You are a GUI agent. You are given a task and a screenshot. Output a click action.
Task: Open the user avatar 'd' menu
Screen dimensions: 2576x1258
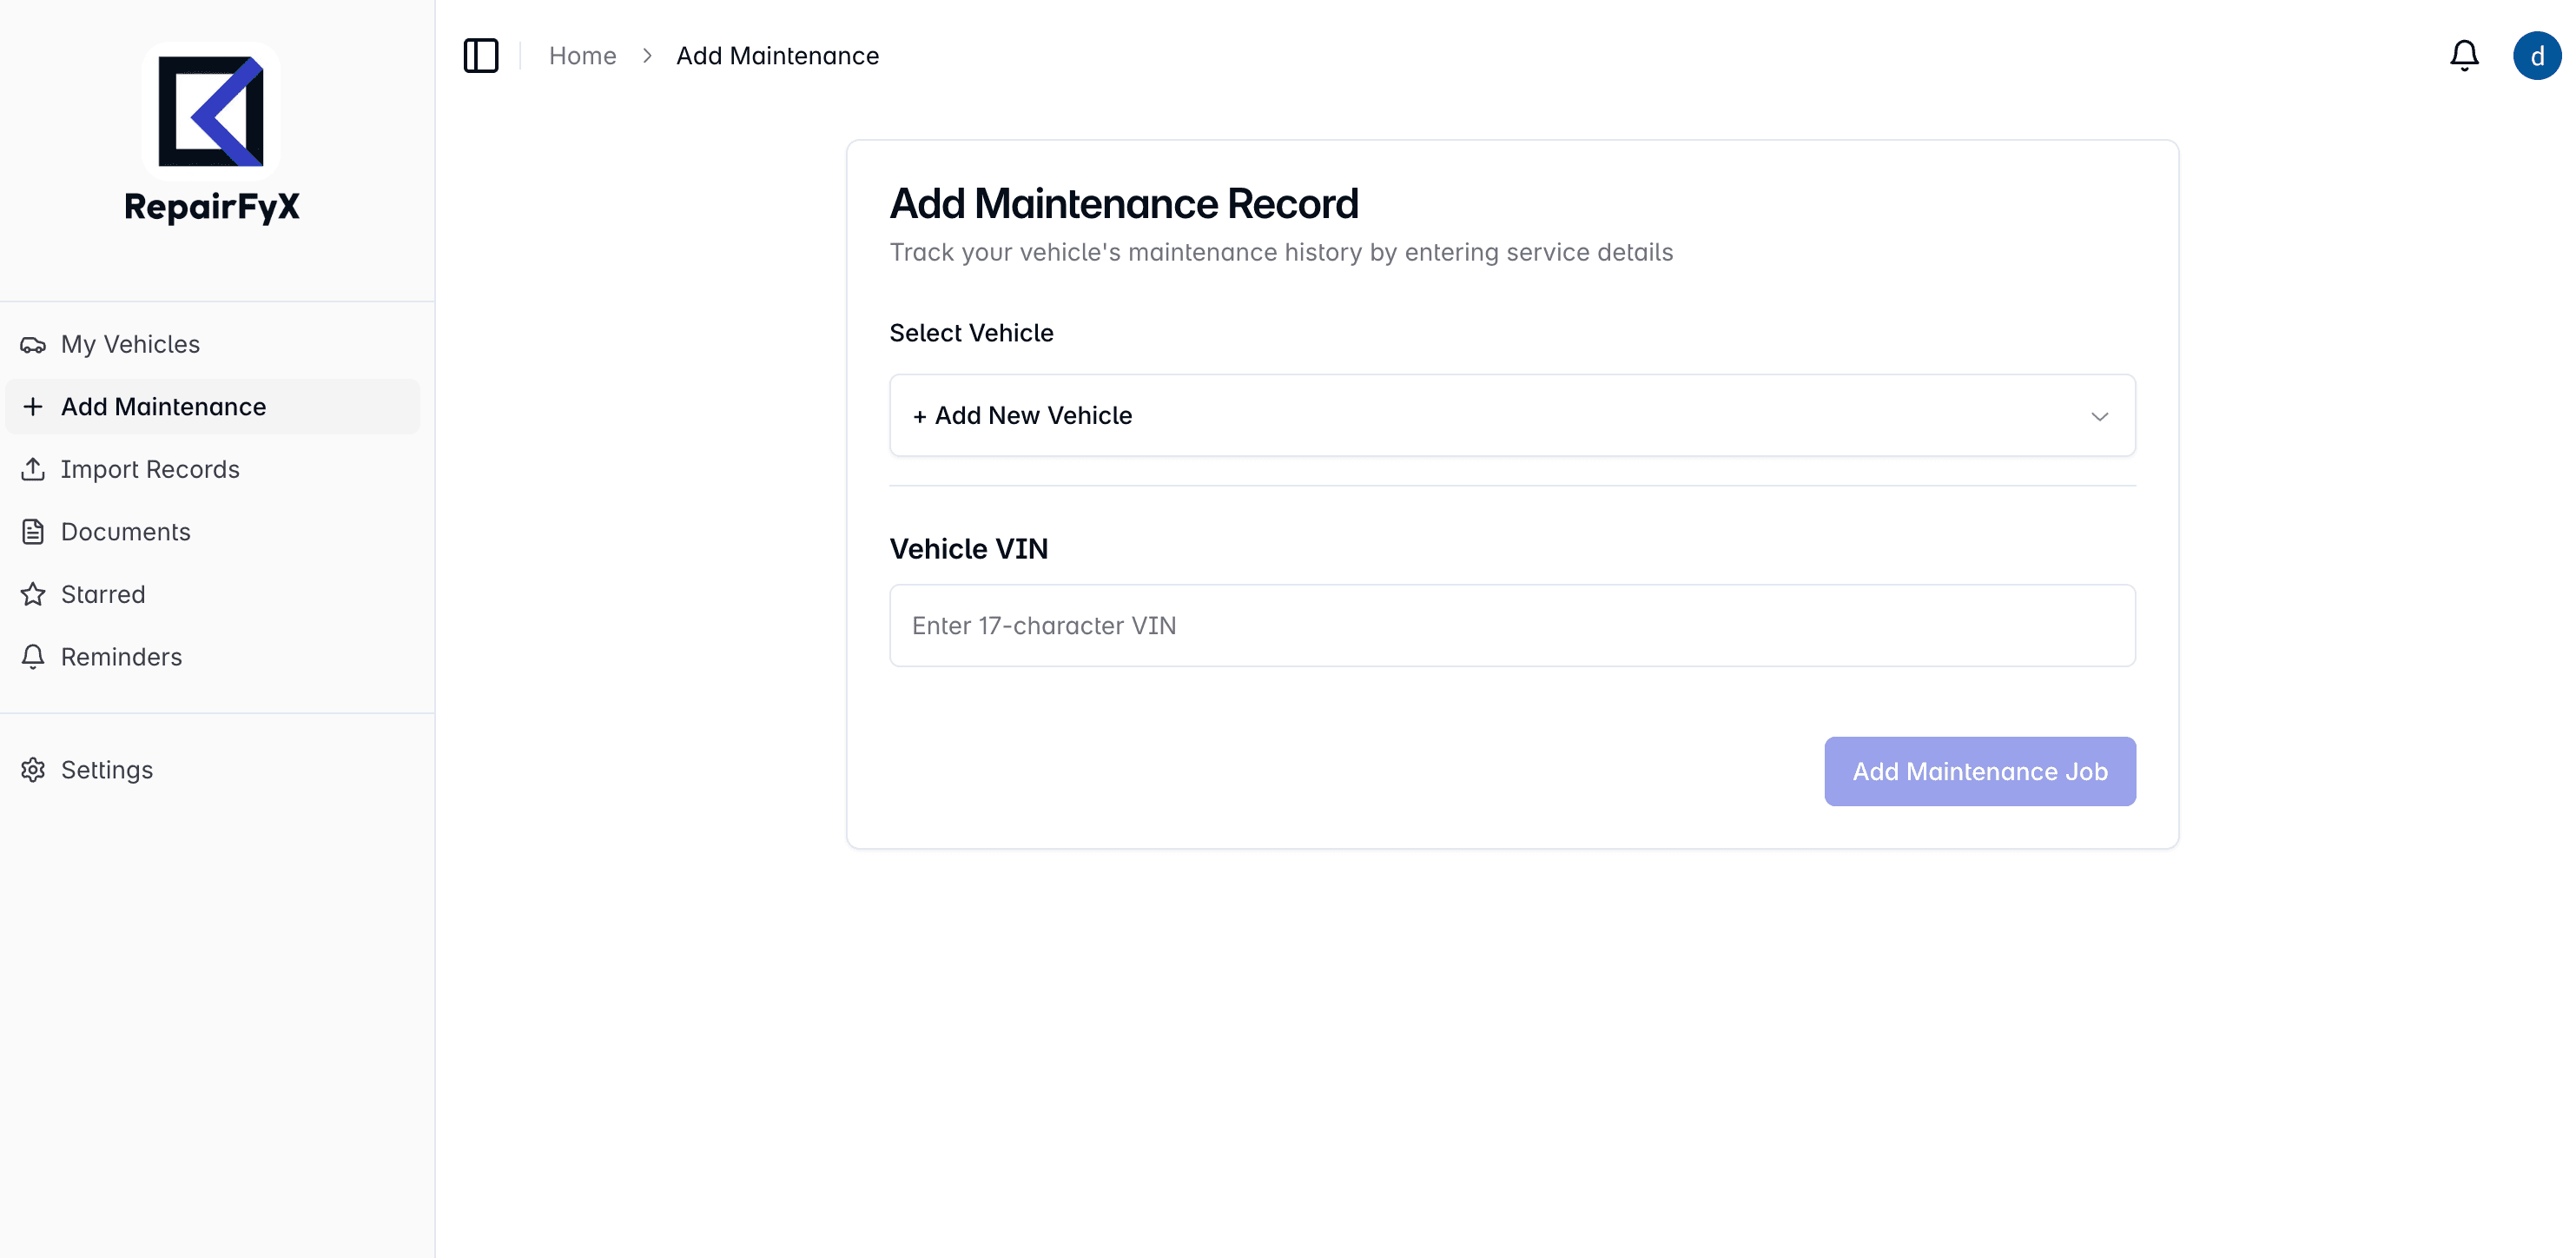[x=2537, y=56]
